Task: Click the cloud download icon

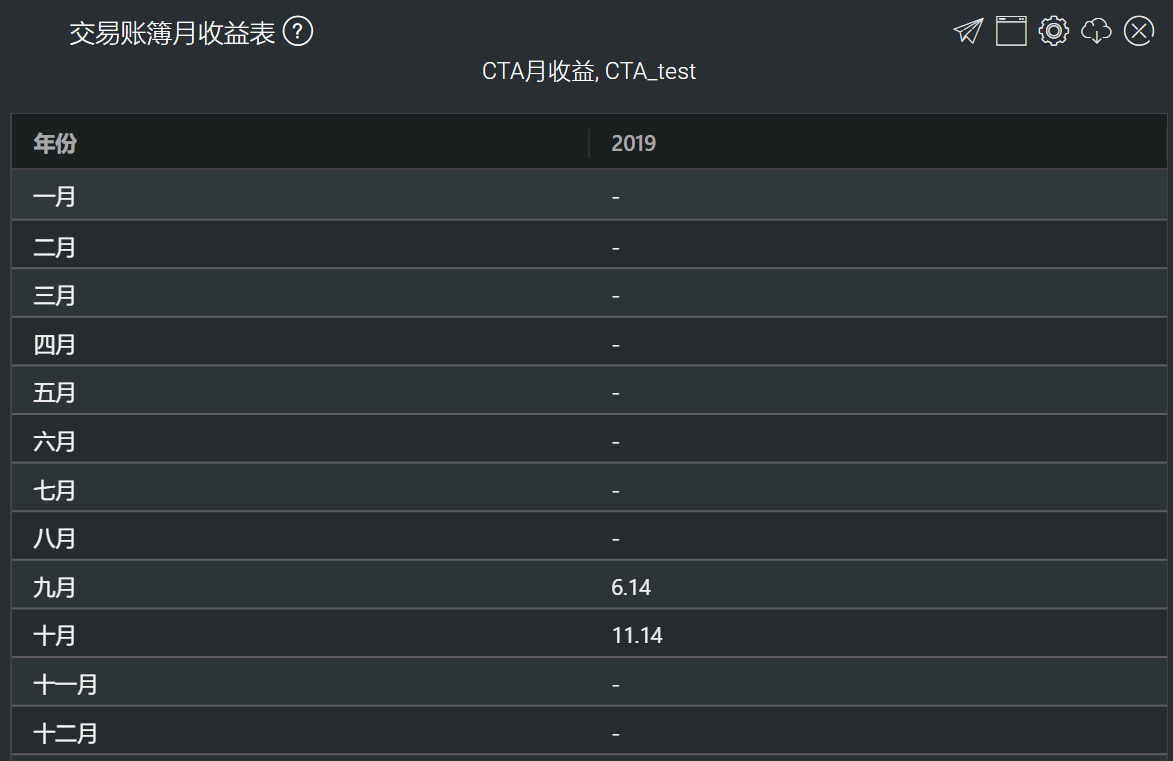Action: [x=1096, y=31]
